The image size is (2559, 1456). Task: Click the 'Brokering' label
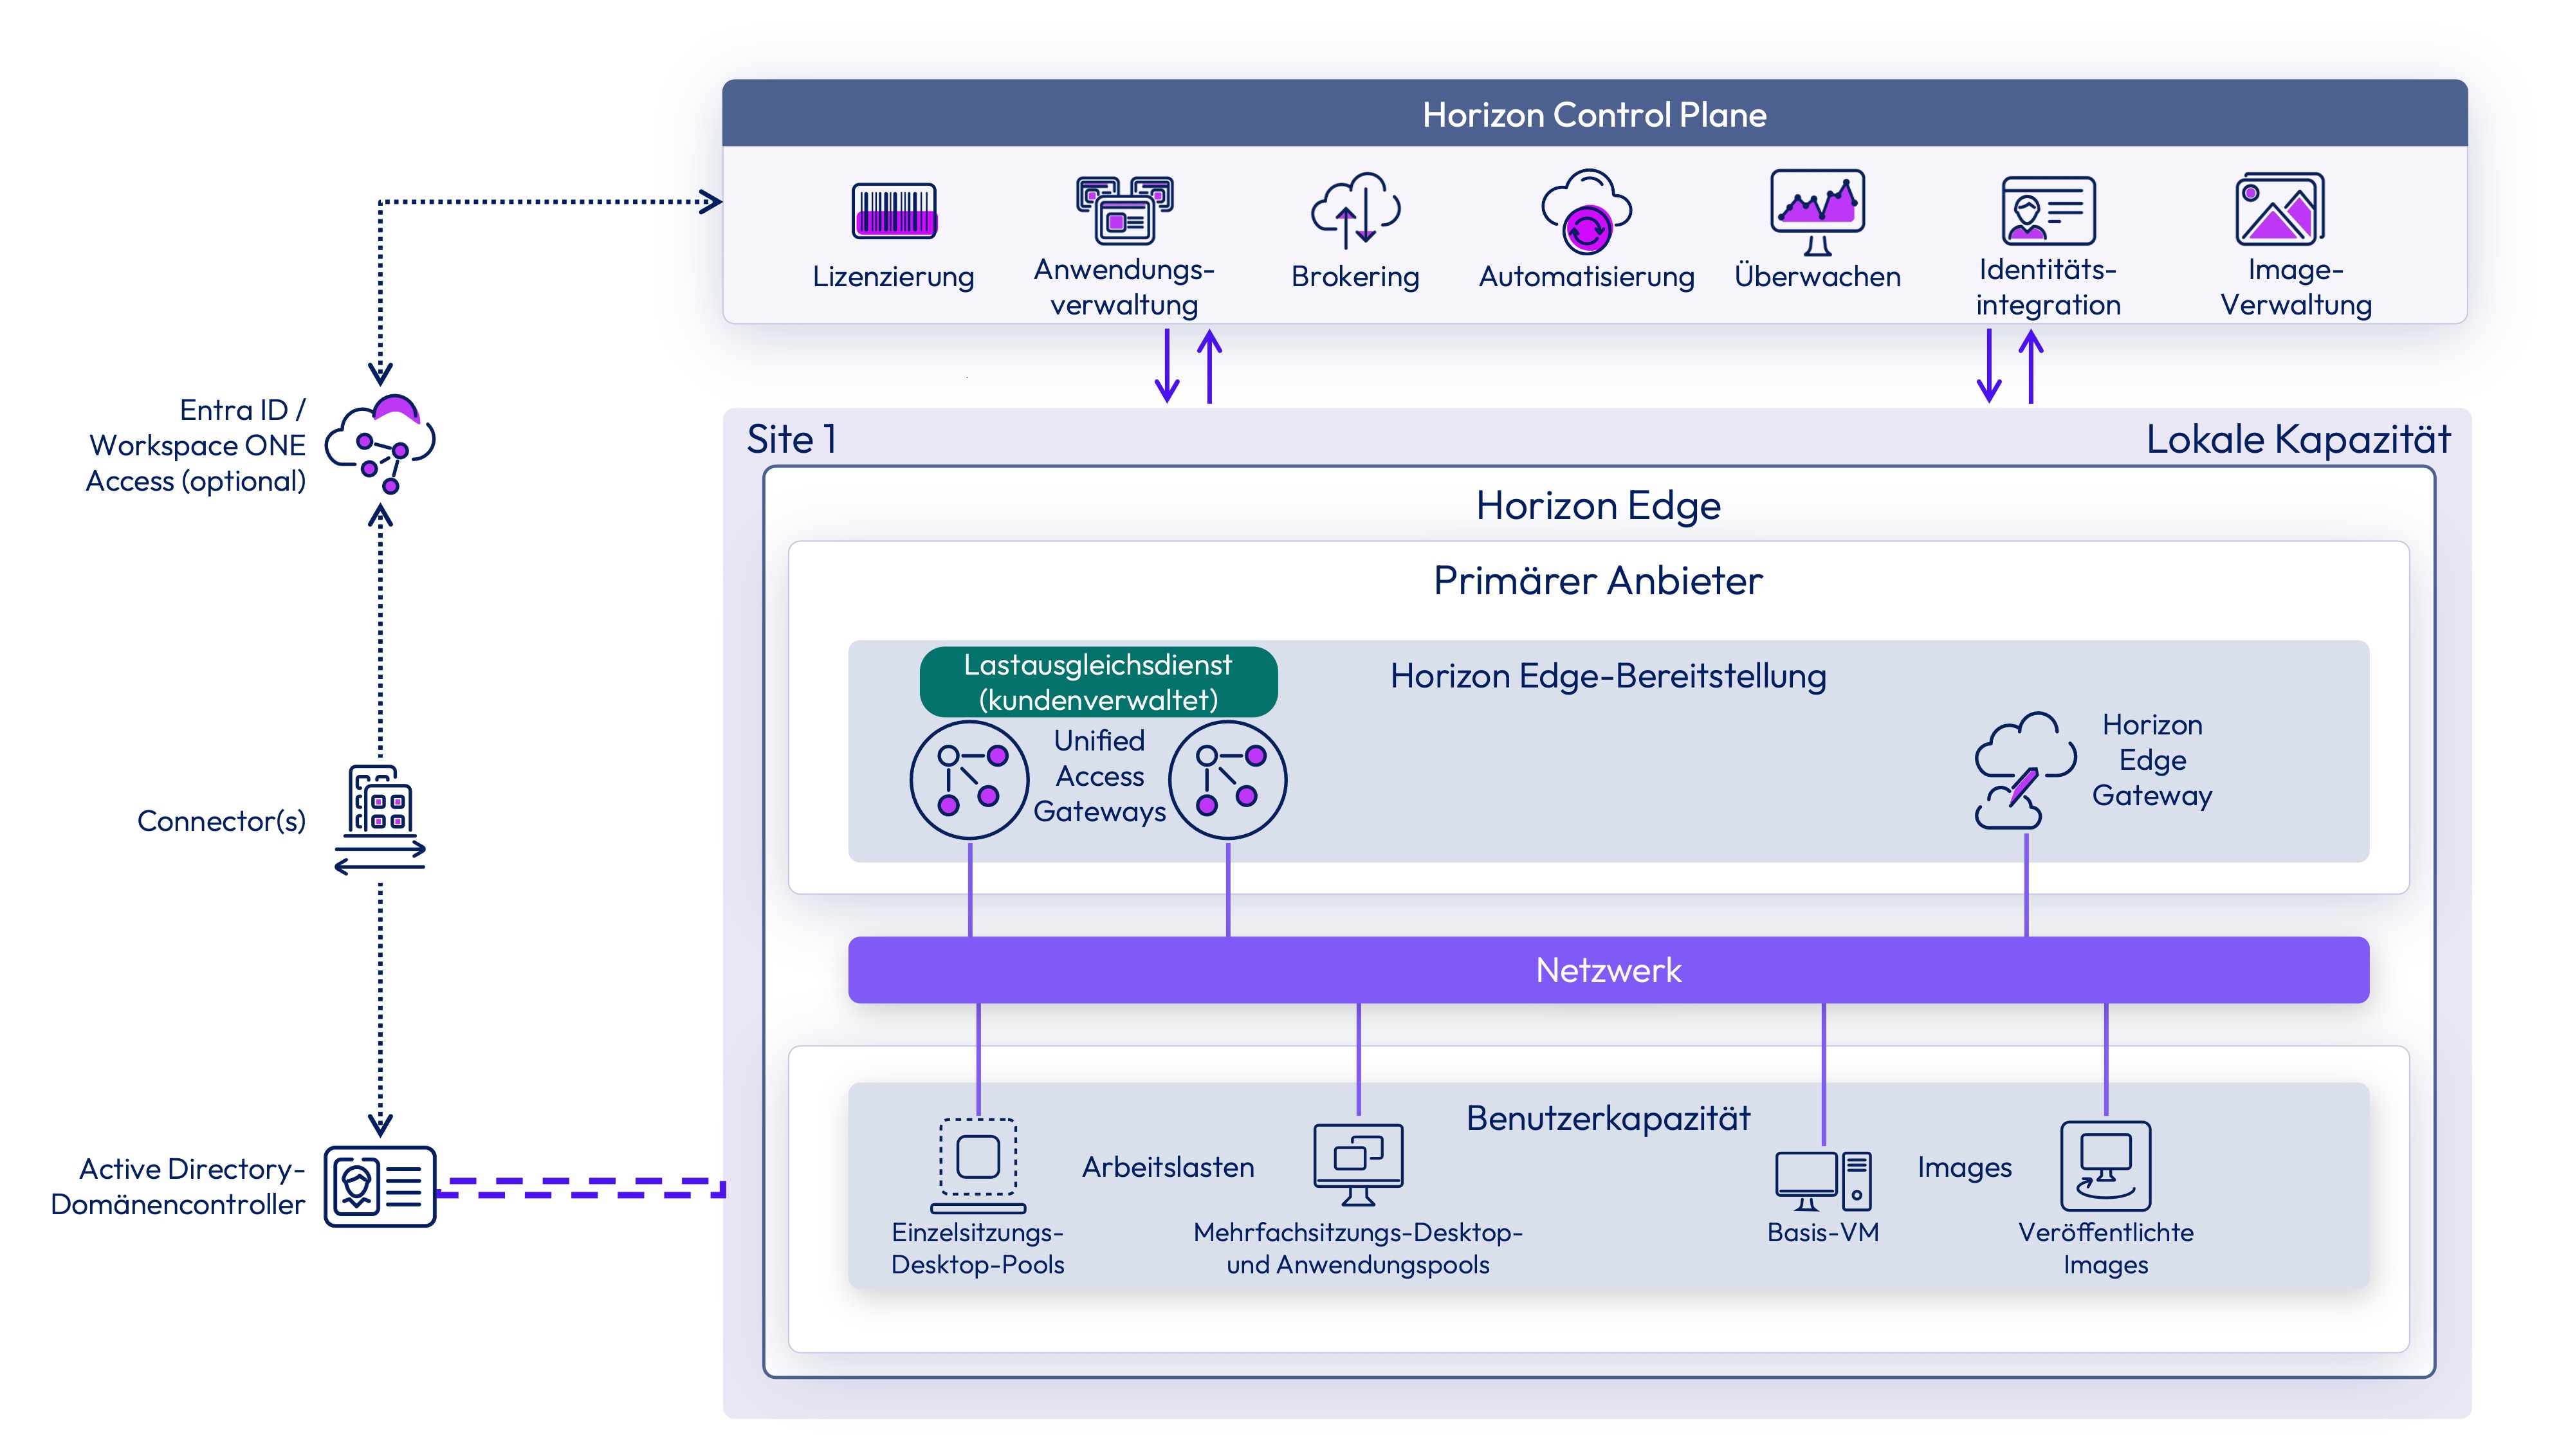coord(1355,277)
